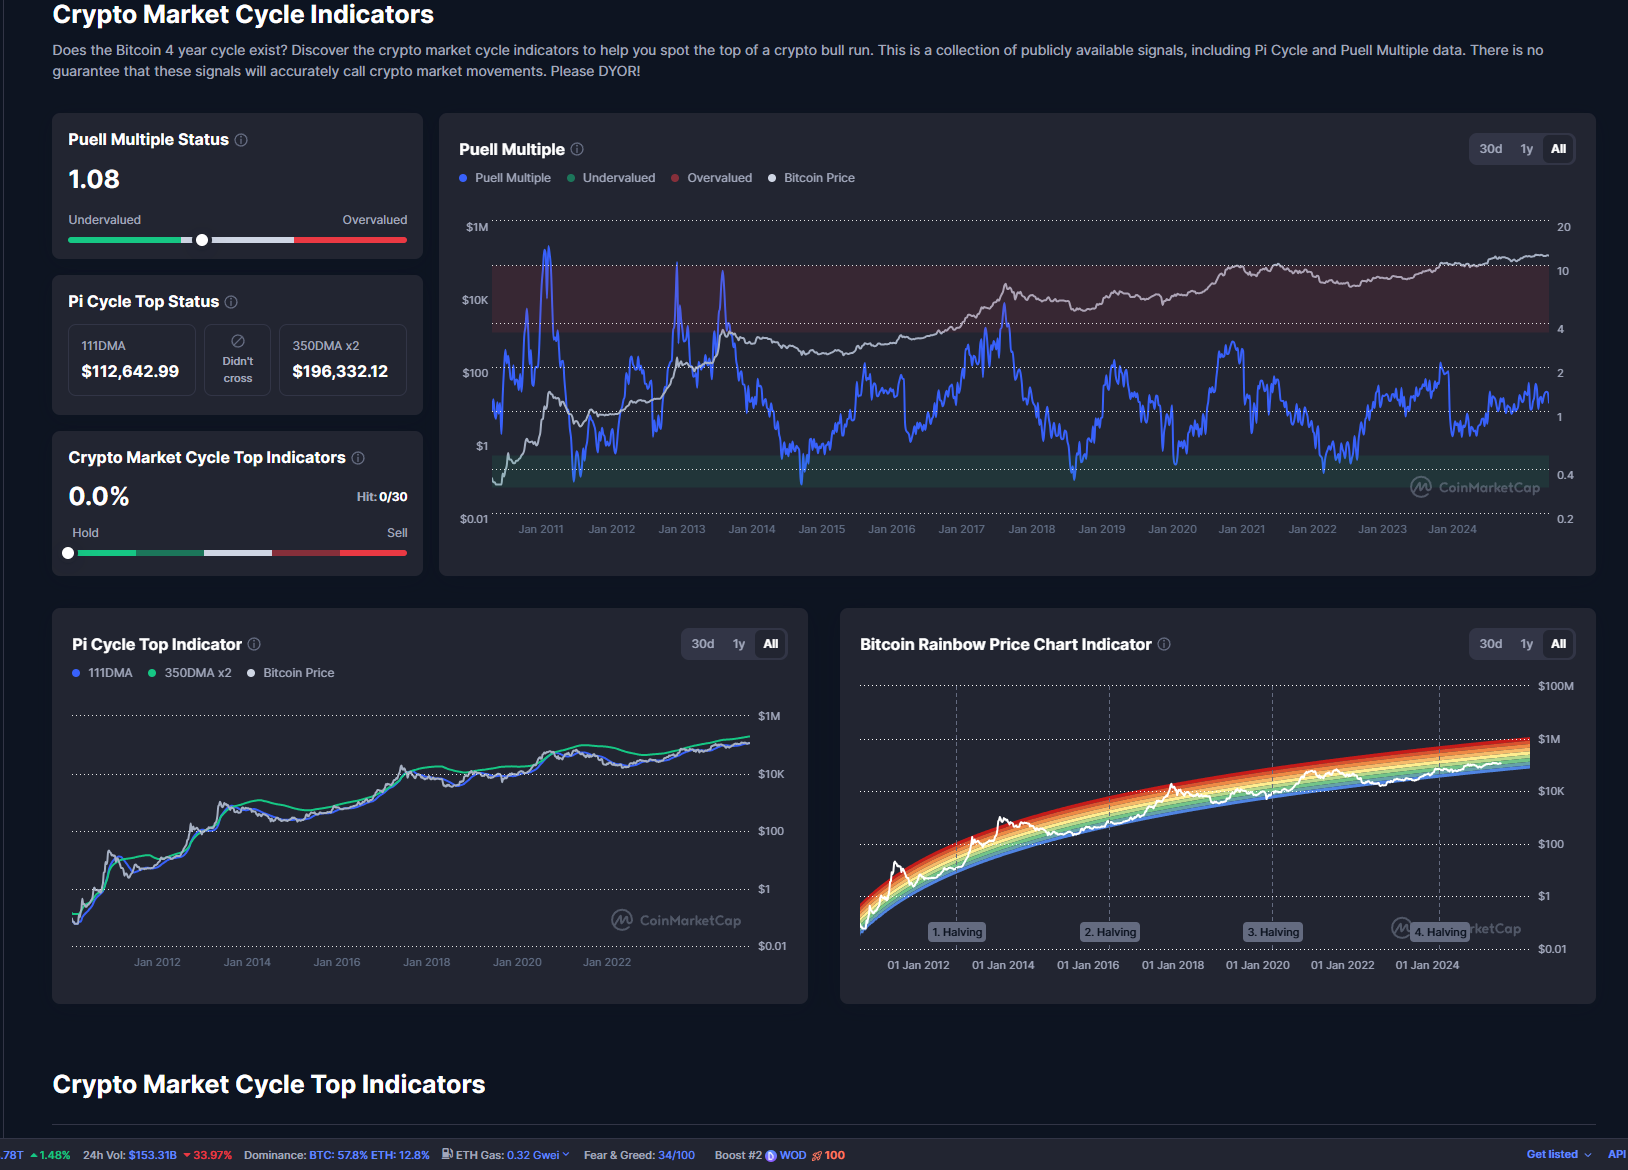Click info icon beside Pi Cycle Top Indicator

click(254, 644)
